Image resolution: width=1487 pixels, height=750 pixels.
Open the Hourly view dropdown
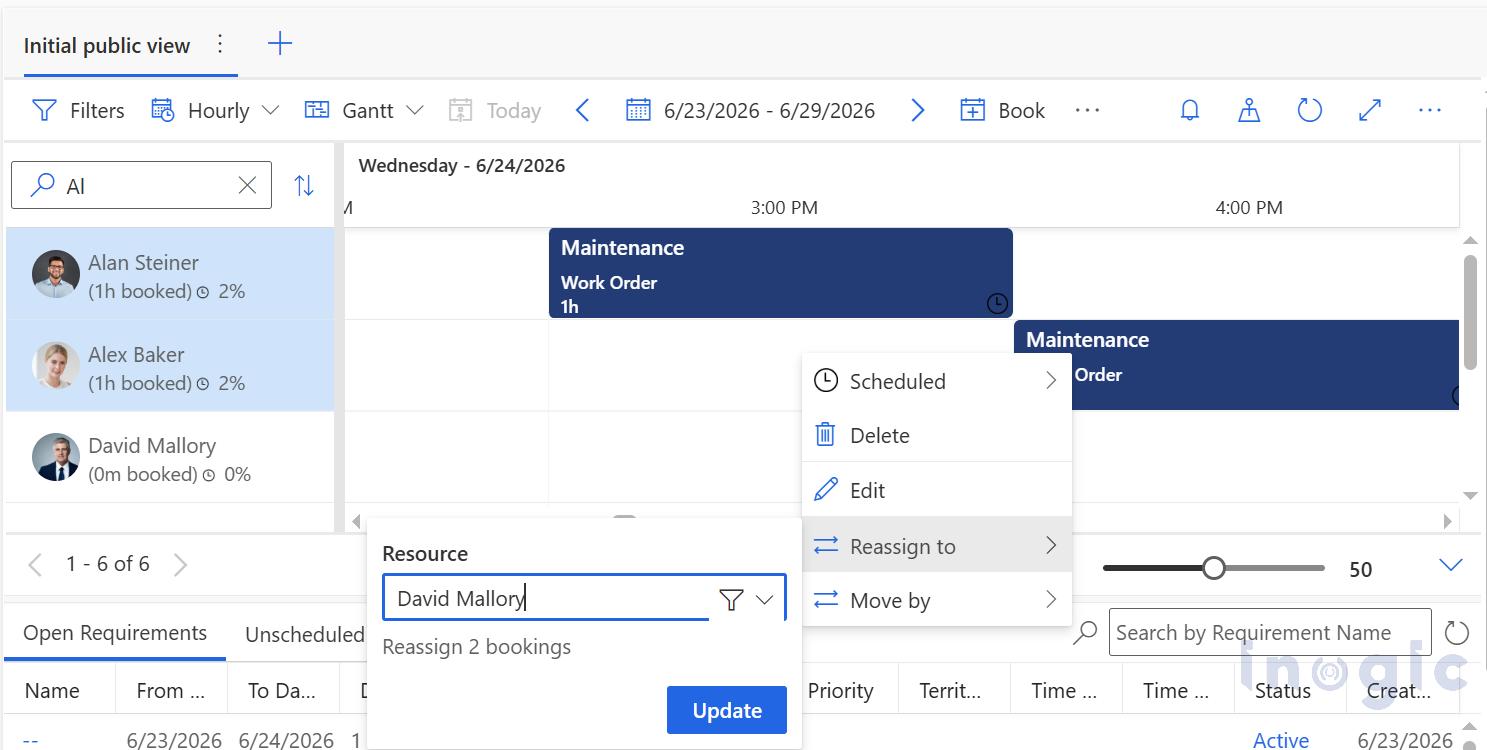click(x=214, y=110)
